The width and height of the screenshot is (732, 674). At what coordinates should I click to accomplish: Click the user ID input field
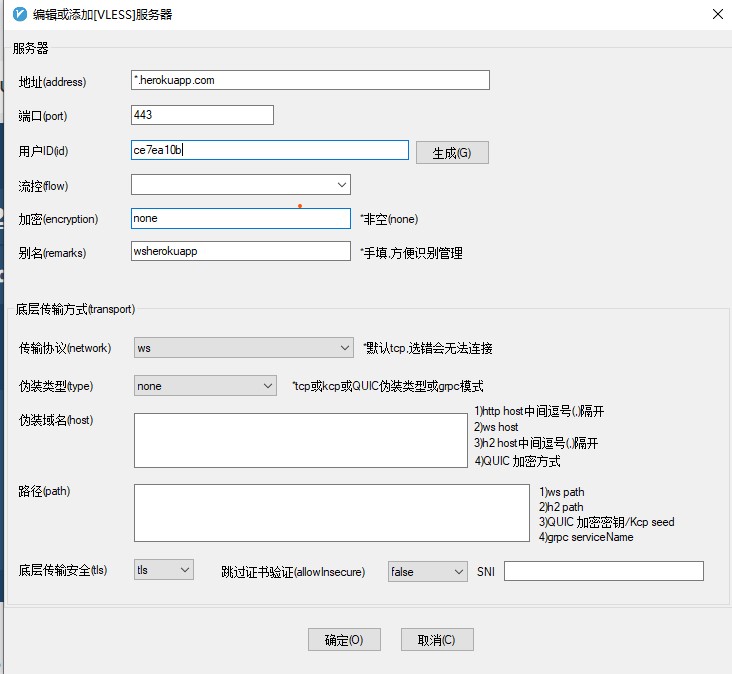(x=270, y=150)
